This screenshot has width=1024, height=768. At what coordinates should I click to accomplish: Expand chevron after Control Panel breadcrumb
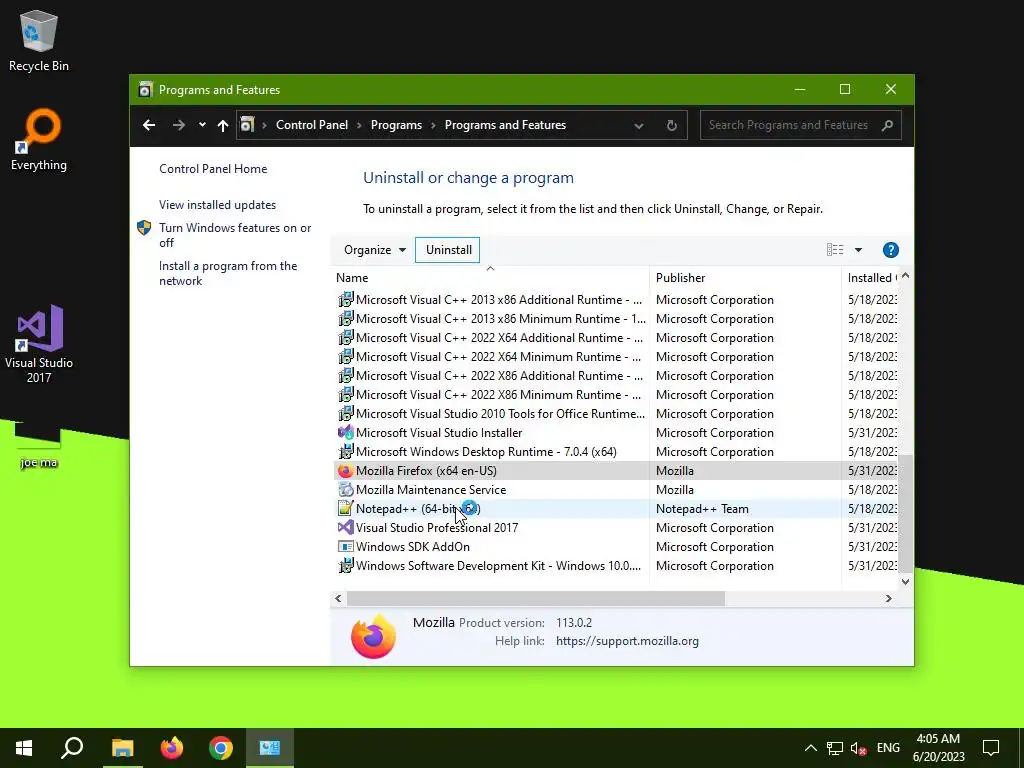coord(359,125)
